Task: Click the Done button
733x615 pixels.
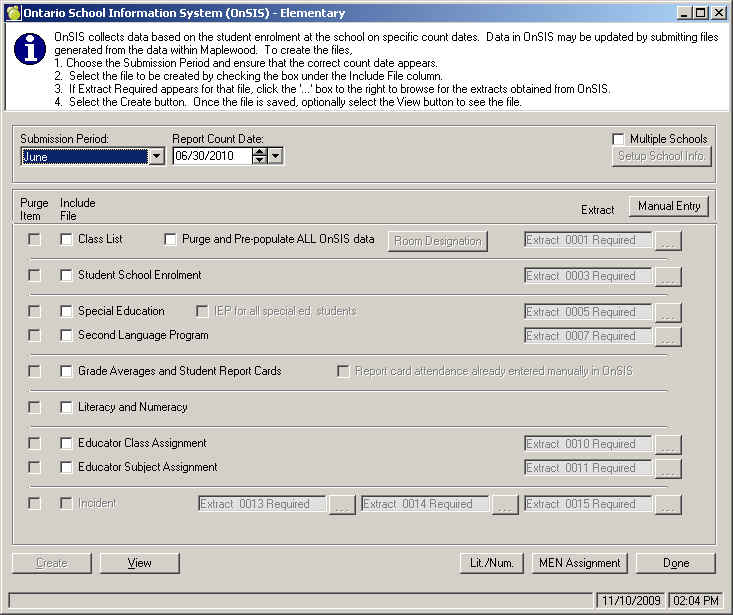Action: [x=675, y=563]
